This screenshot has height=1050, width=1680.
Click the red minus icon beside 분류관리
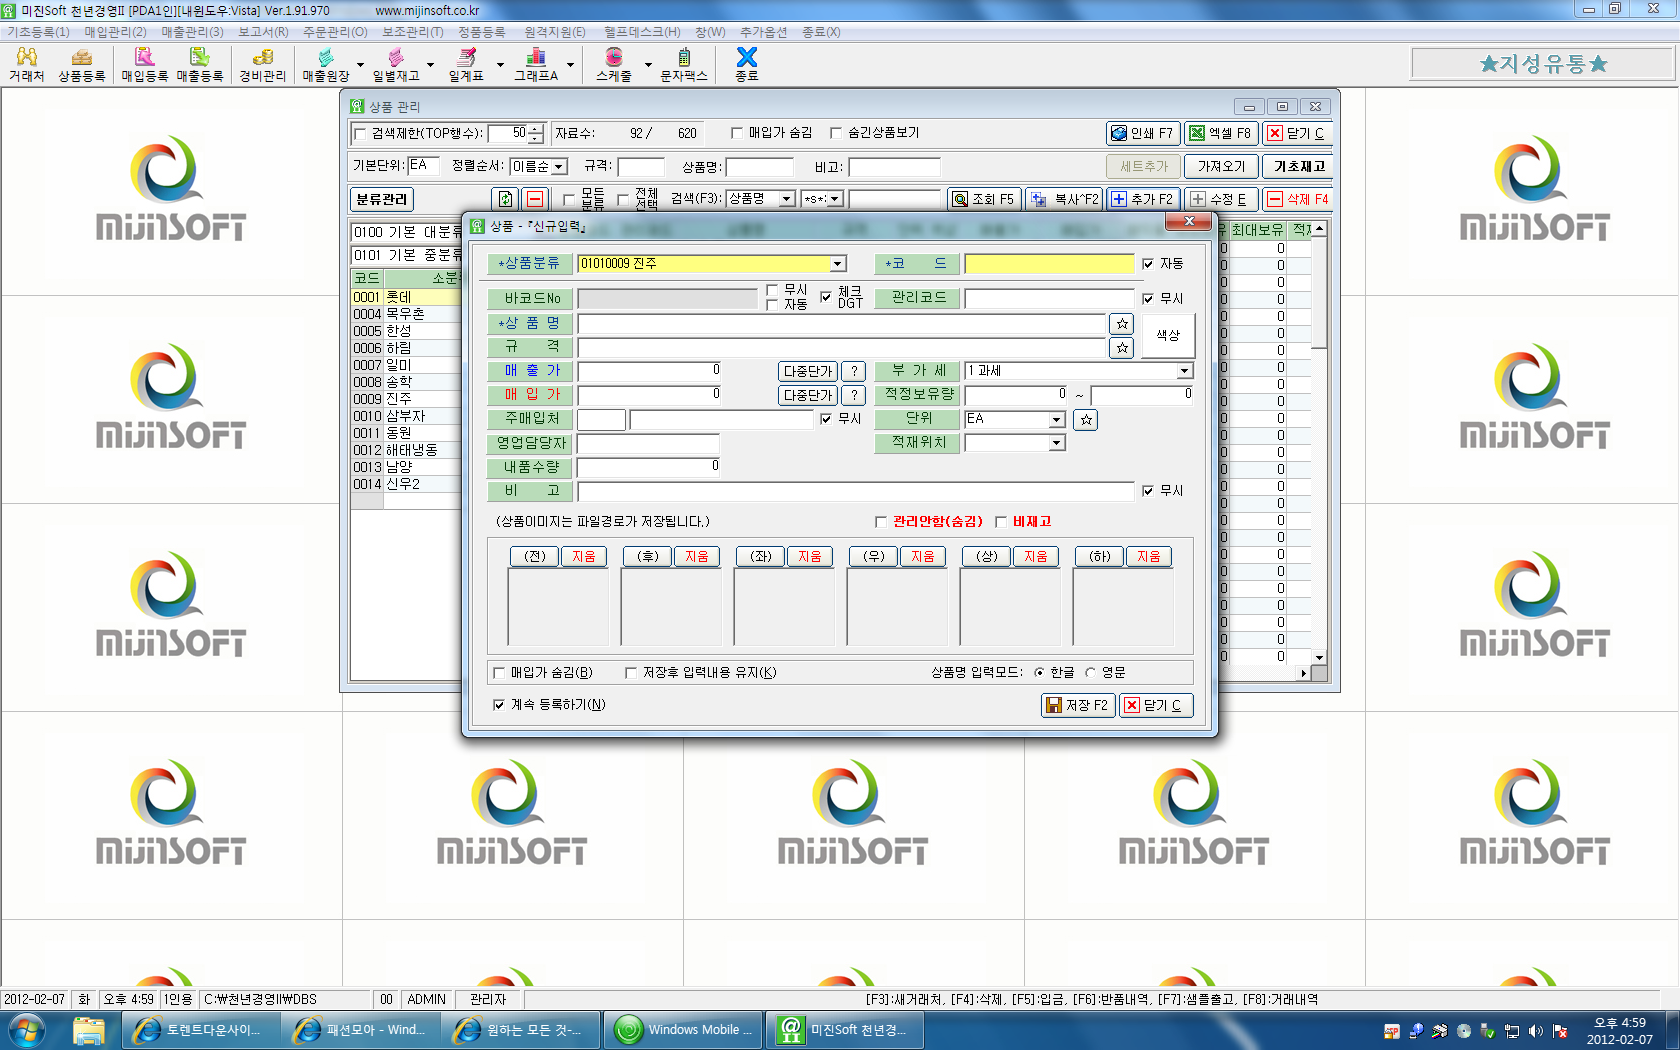[x=535, y=199]
